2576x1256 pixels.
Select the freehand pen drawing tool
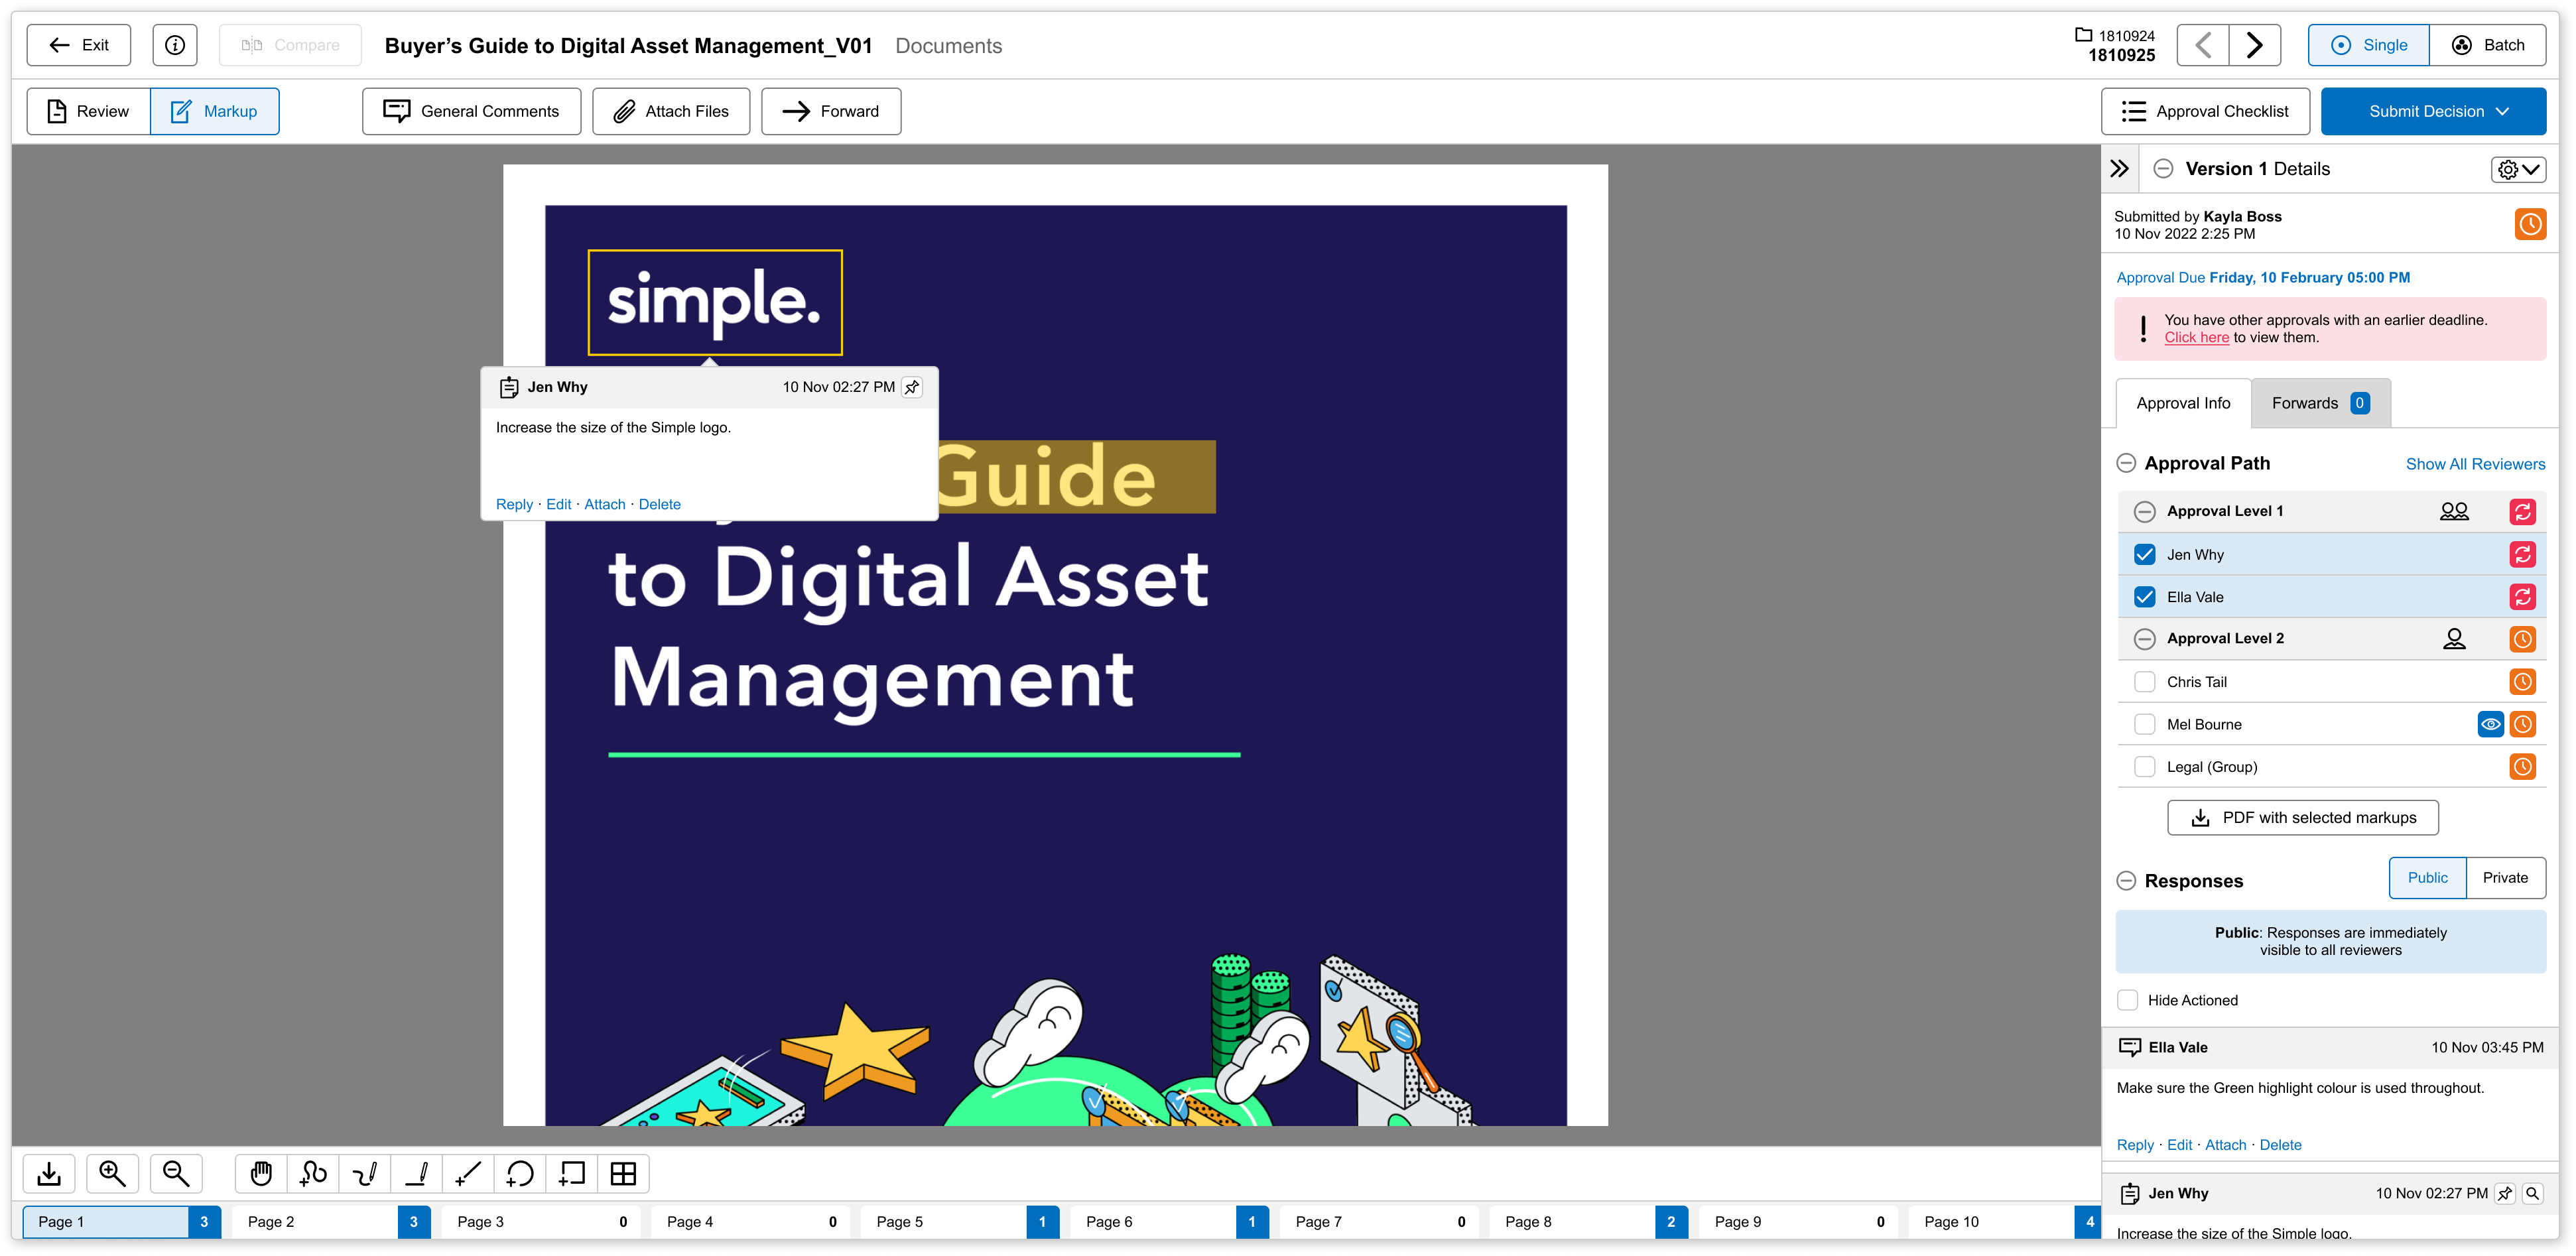click(x=365, y=1173)
